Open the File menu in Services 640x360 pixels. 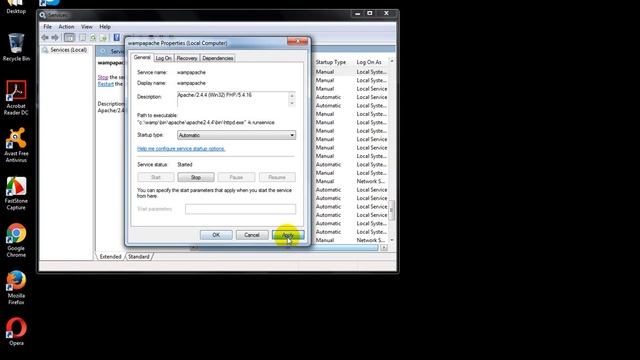[x=47, y=27]
